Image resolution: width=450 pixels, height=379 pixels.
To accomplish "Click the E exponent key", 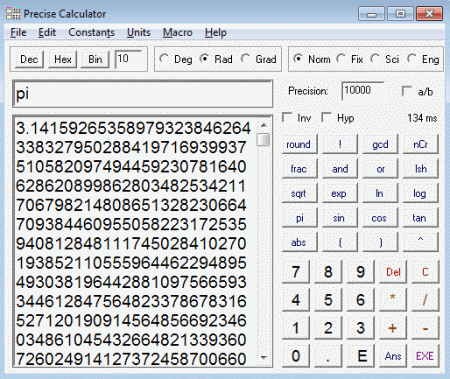I will click(360, 356).
